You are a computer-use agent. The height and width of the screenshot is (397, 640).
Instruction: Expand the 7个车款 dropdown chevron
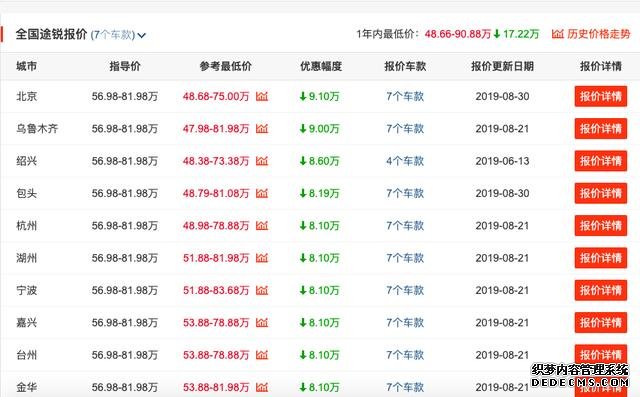(x=142, y=35)
